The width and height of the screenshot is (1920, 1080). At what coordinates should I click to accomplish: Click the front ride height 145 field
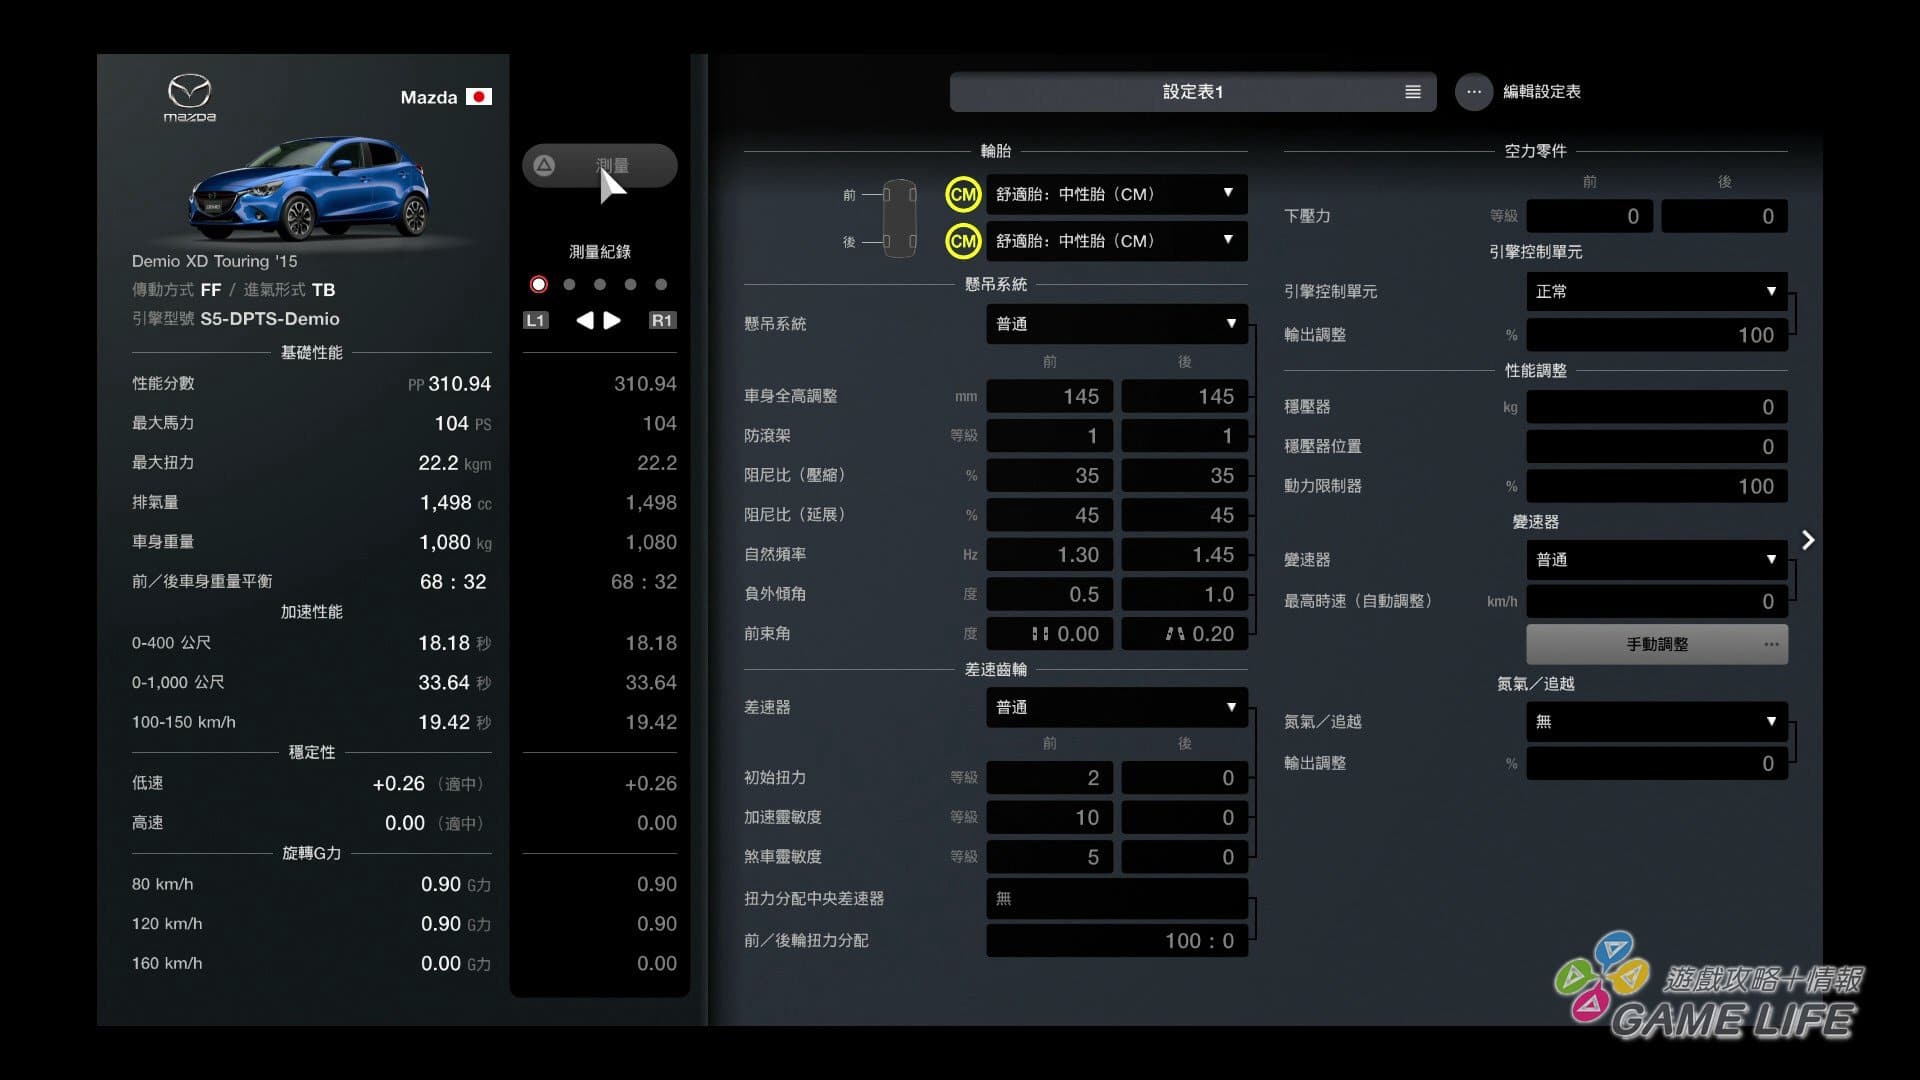pyautogui.click(x=1049, y=397)
